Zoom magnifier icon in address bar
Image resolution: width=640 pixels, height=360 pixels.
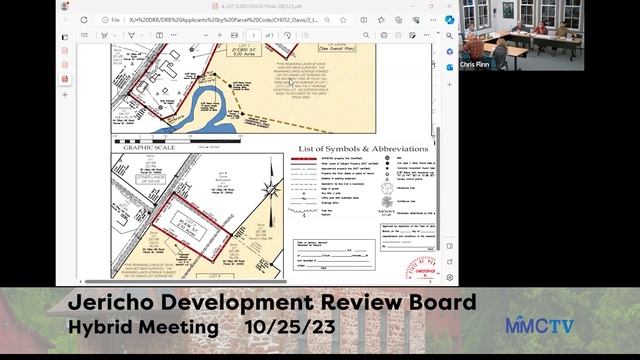pos(327,20)
